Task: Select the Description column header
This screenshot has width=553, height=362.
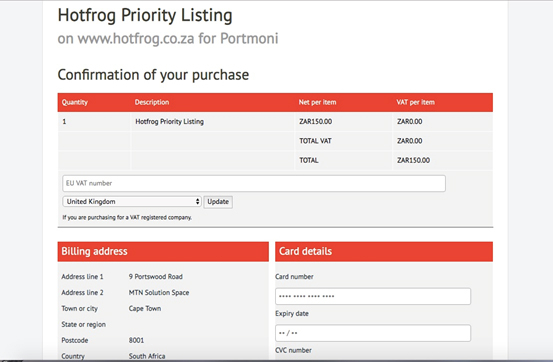Action: [152, 102]
